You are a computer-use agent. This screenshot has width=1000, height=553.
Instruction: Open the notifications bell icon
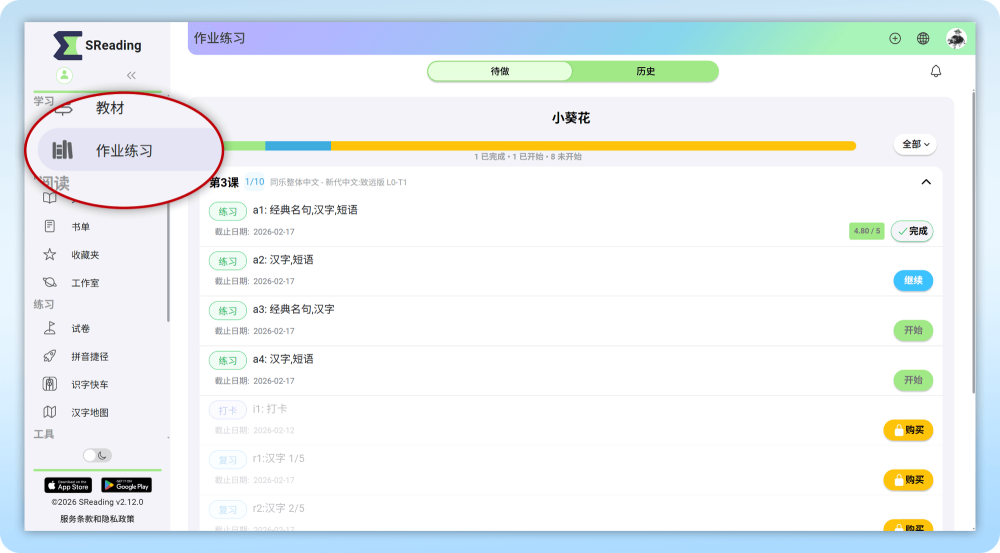pos(936,71)
